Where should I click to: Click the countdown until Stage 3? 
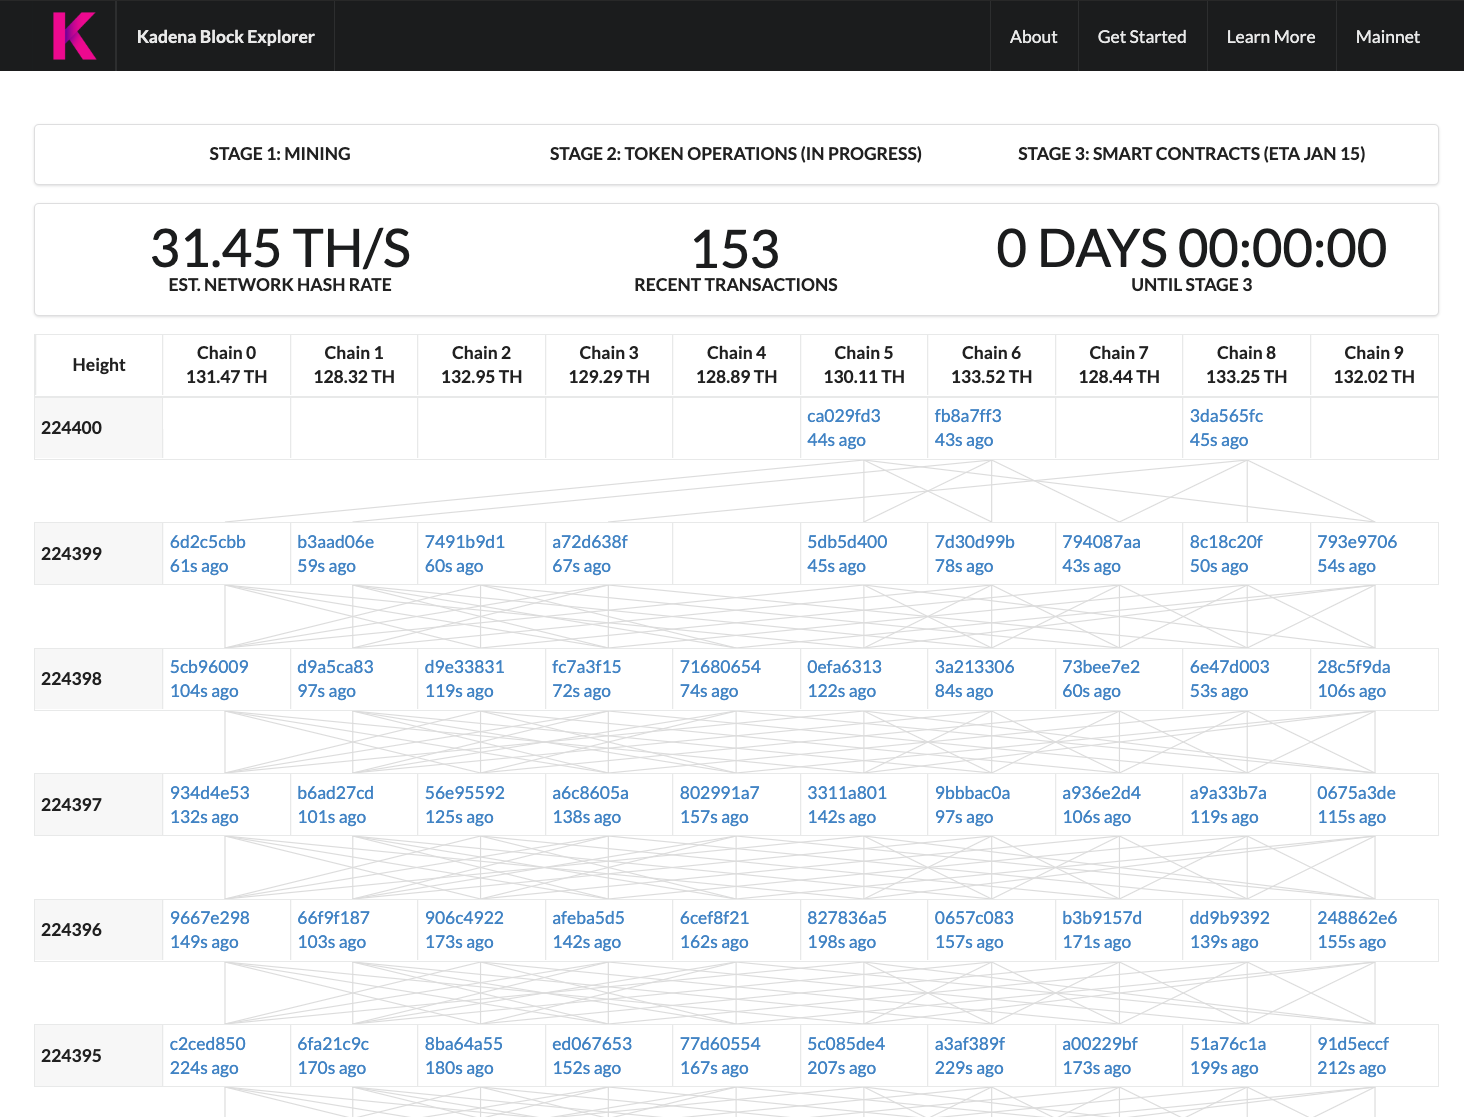1191,248
